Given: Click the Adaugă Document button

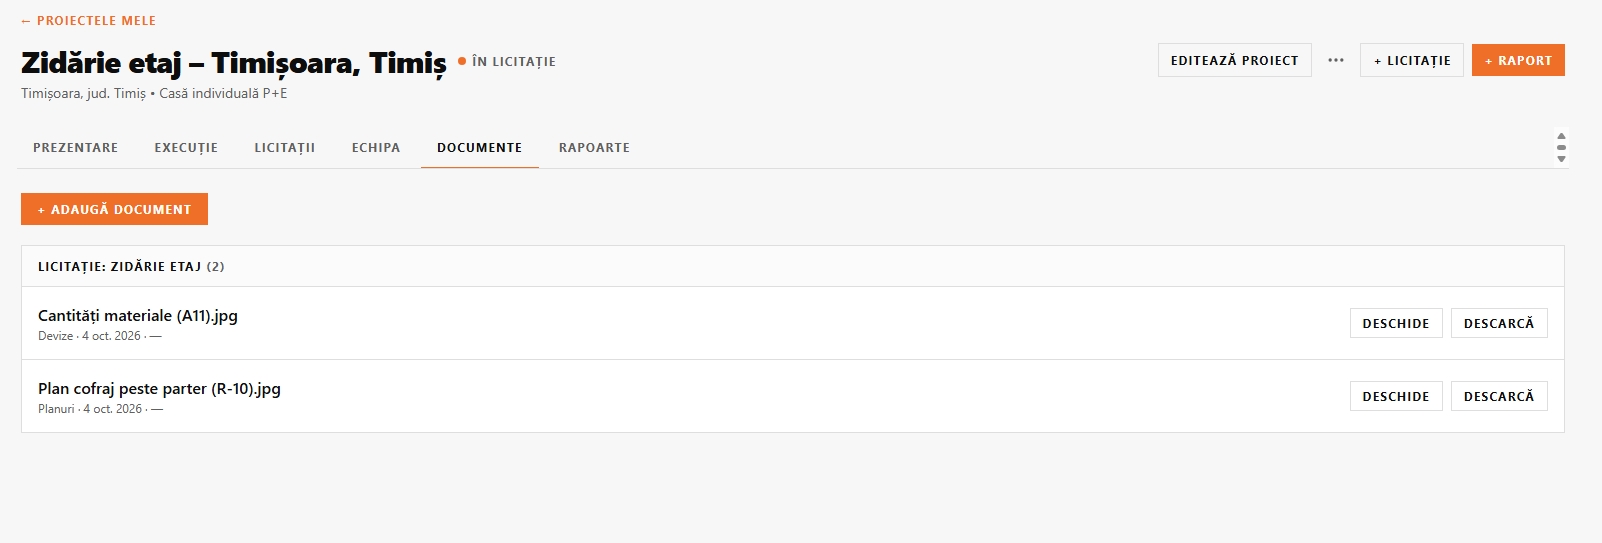Looking at the screenshot, I should (x=114, y=209).
